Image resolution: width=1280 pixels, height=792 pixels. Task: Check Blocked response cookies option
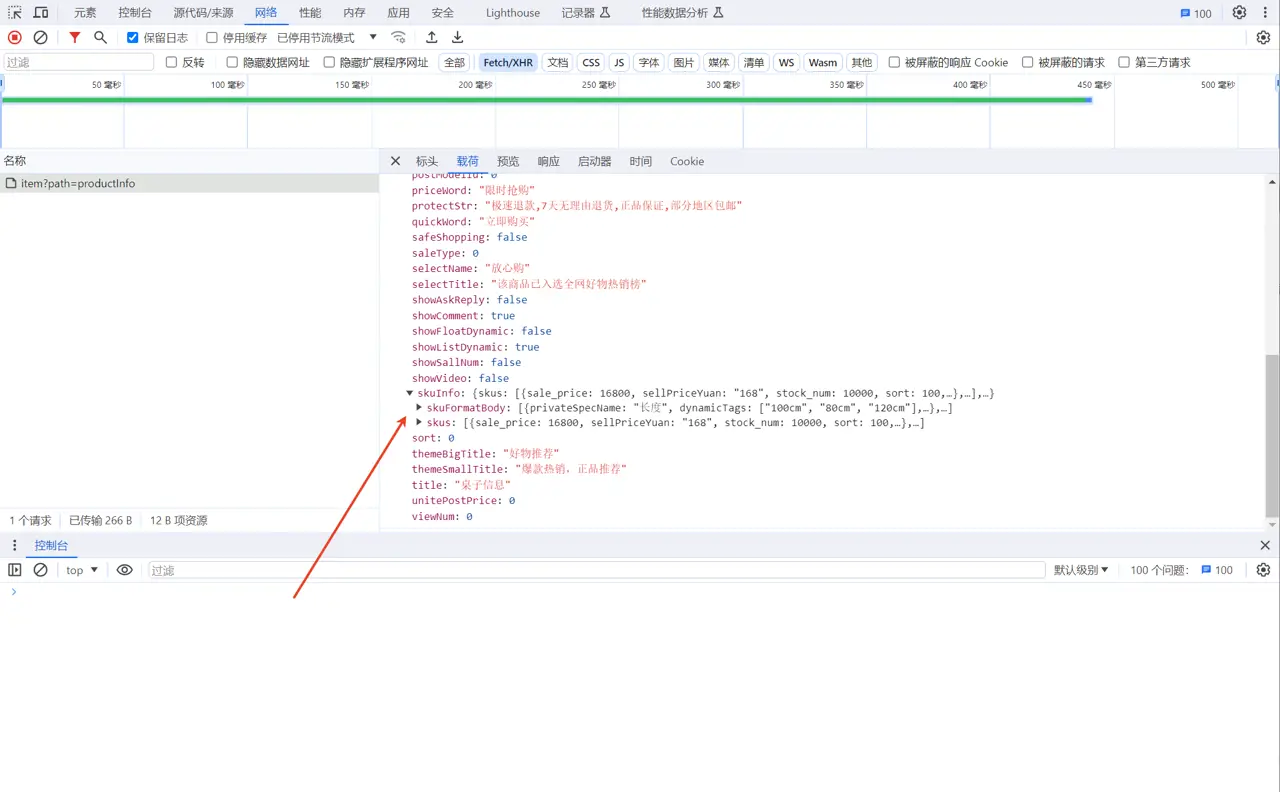click(894, 62)
